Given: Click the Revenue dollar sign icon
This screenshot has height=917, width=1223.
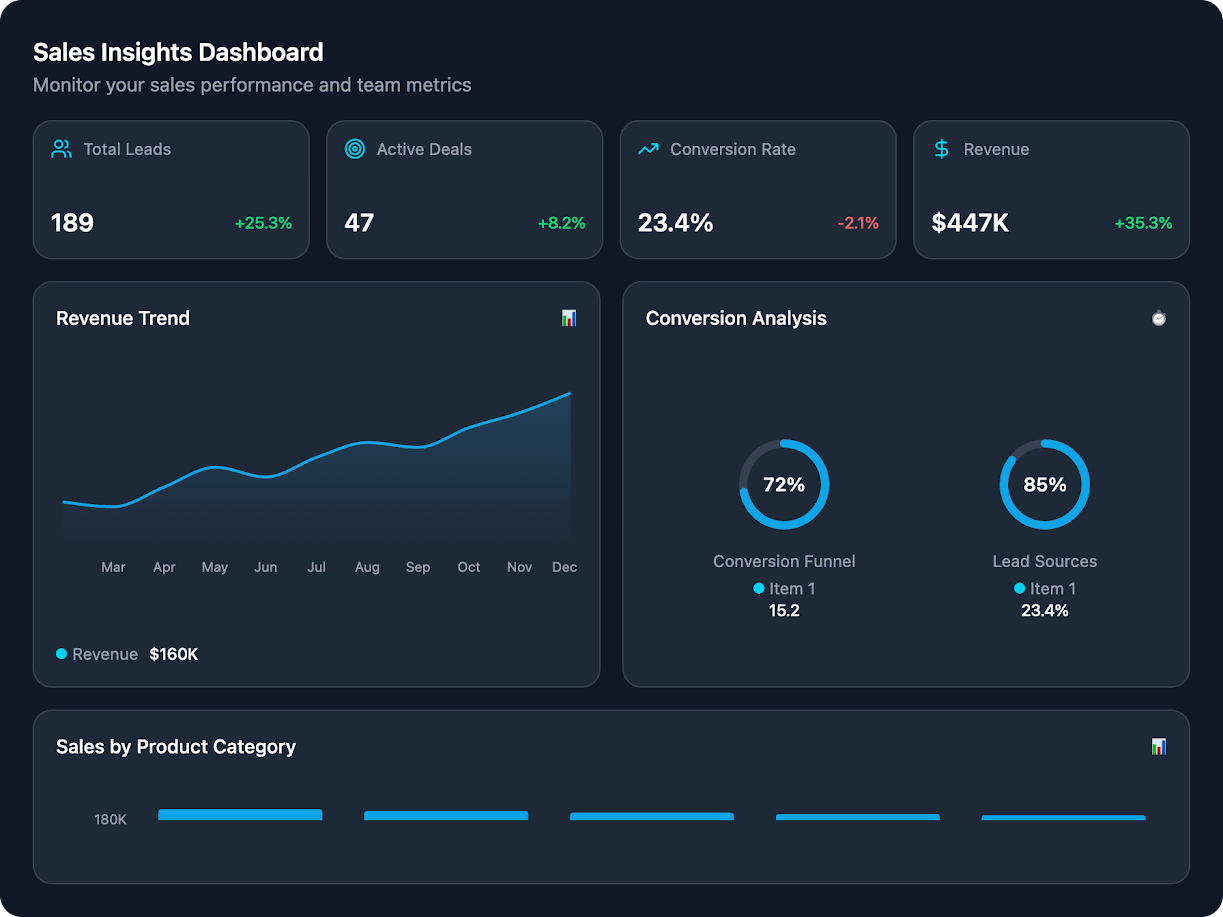Looking at the screenshot, I should pos(940,148).
